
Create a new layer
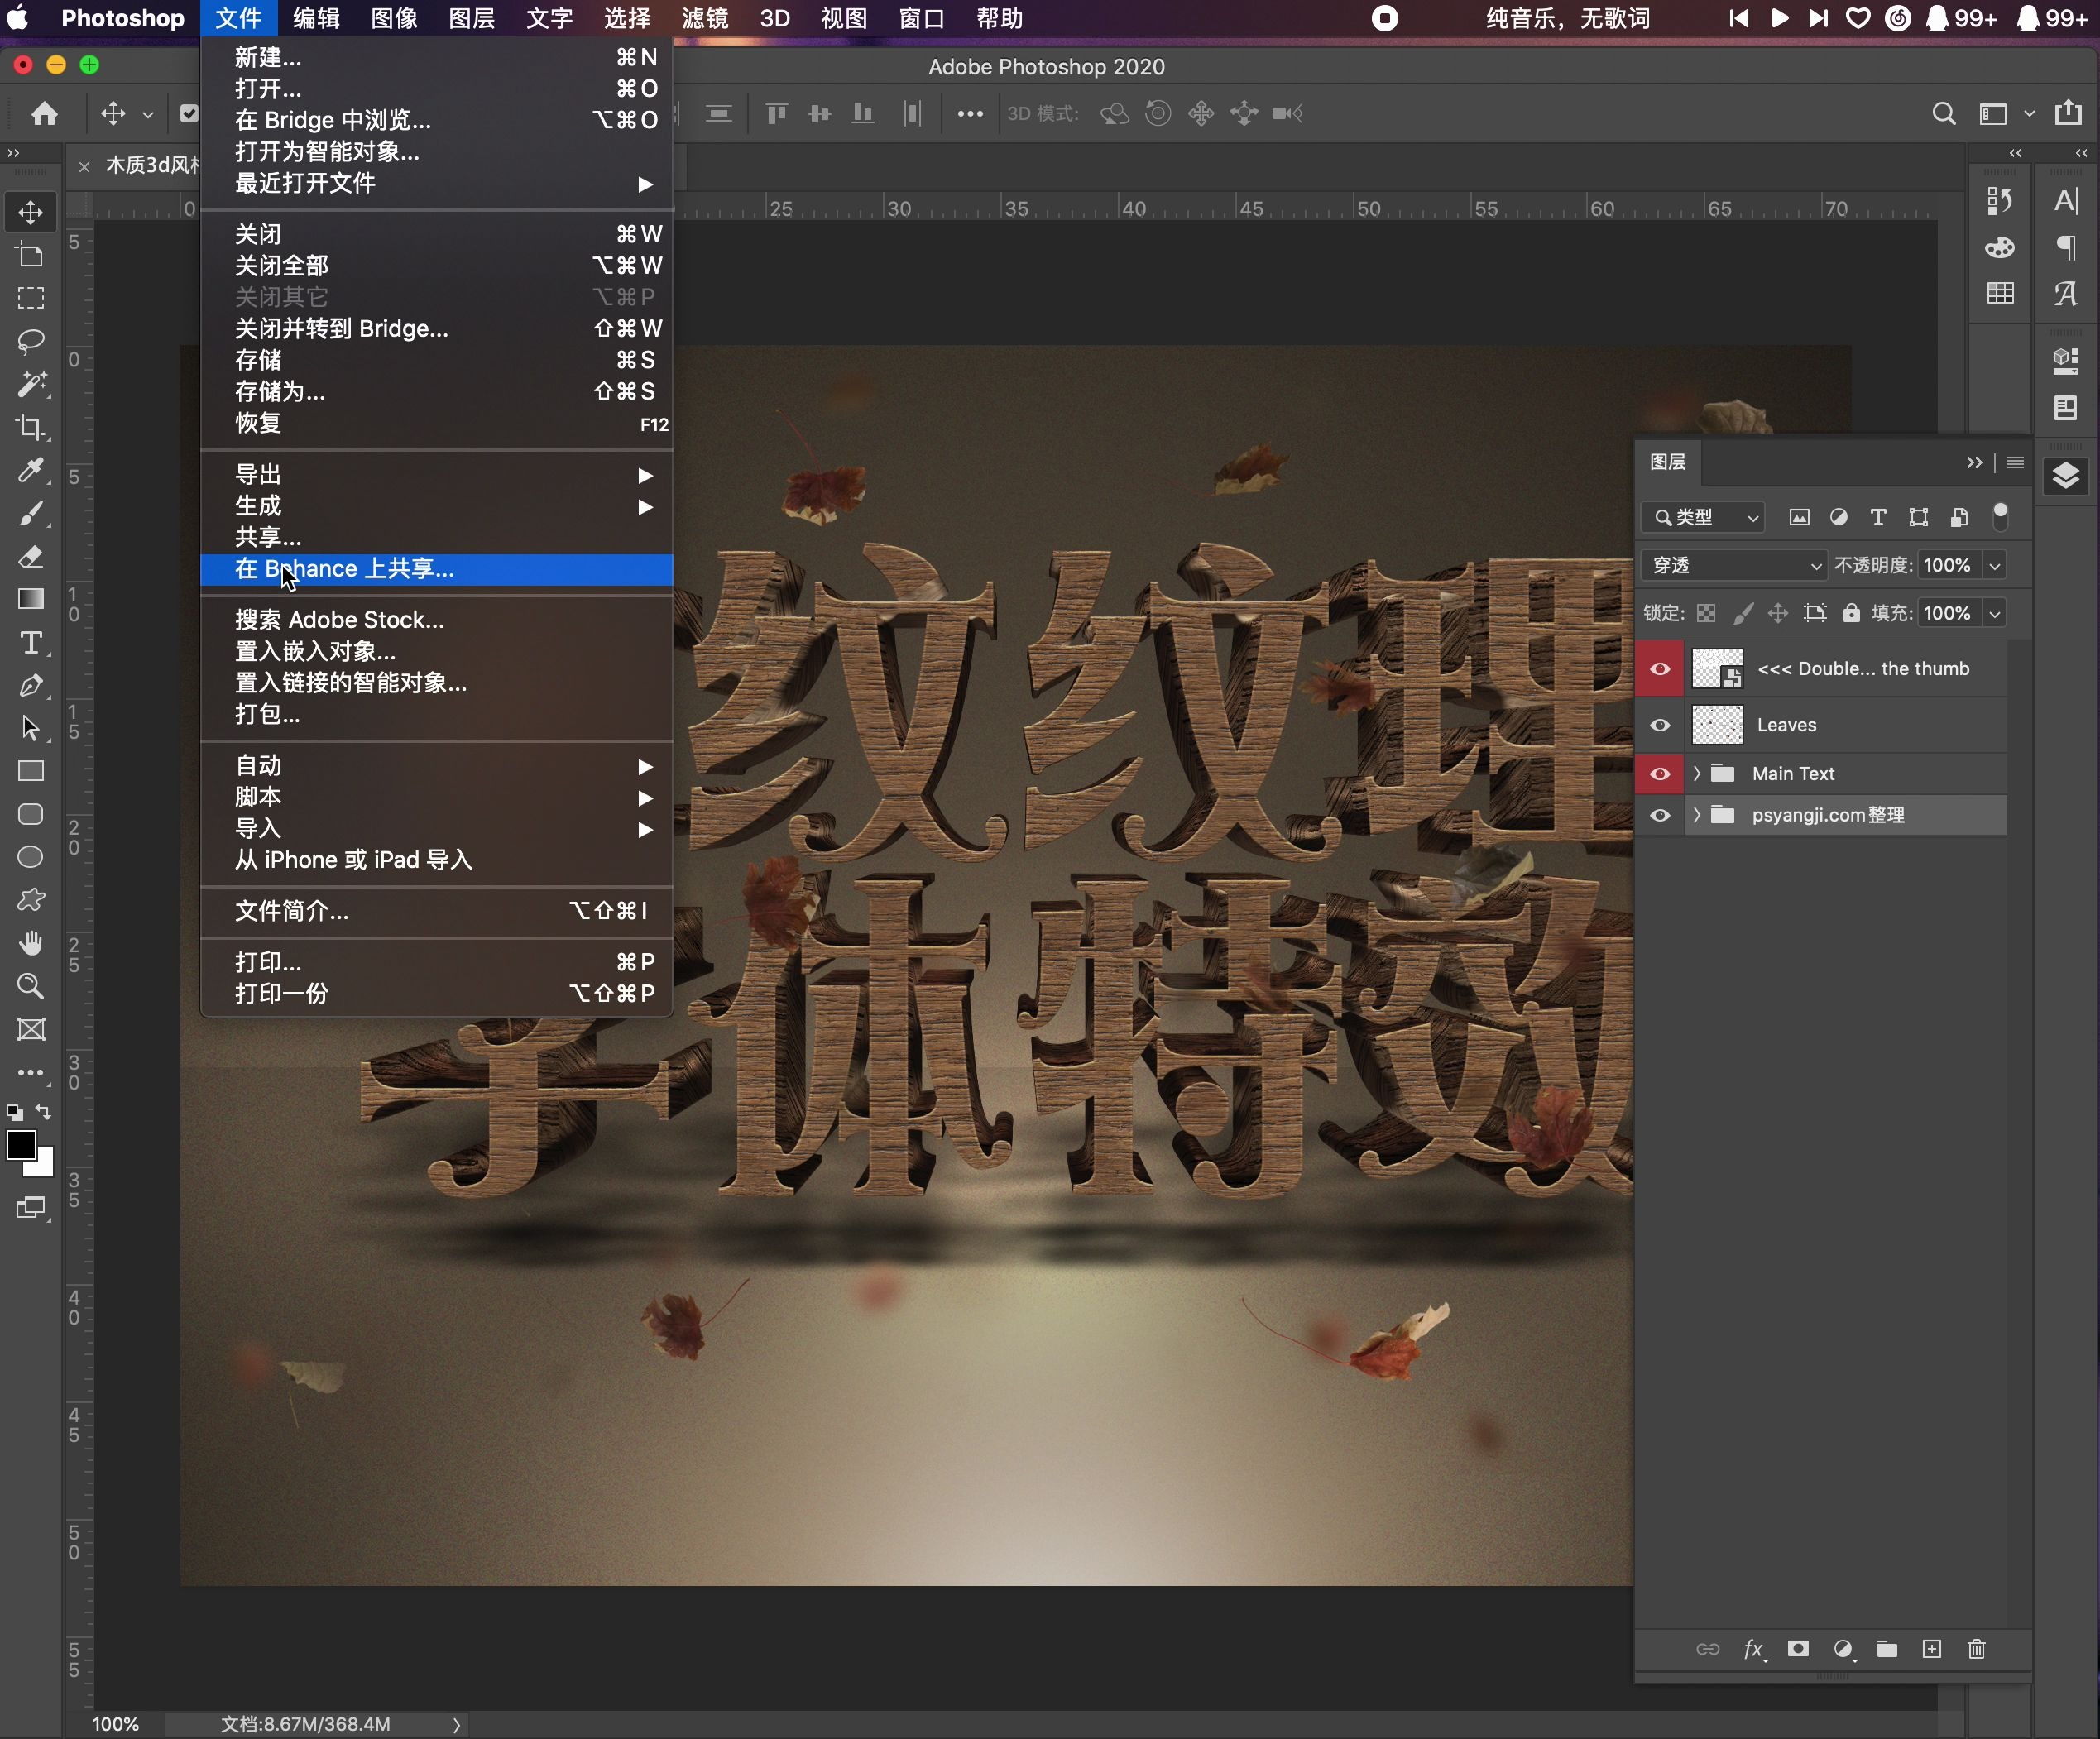pyautogui.click(x=1932, y=1650)
